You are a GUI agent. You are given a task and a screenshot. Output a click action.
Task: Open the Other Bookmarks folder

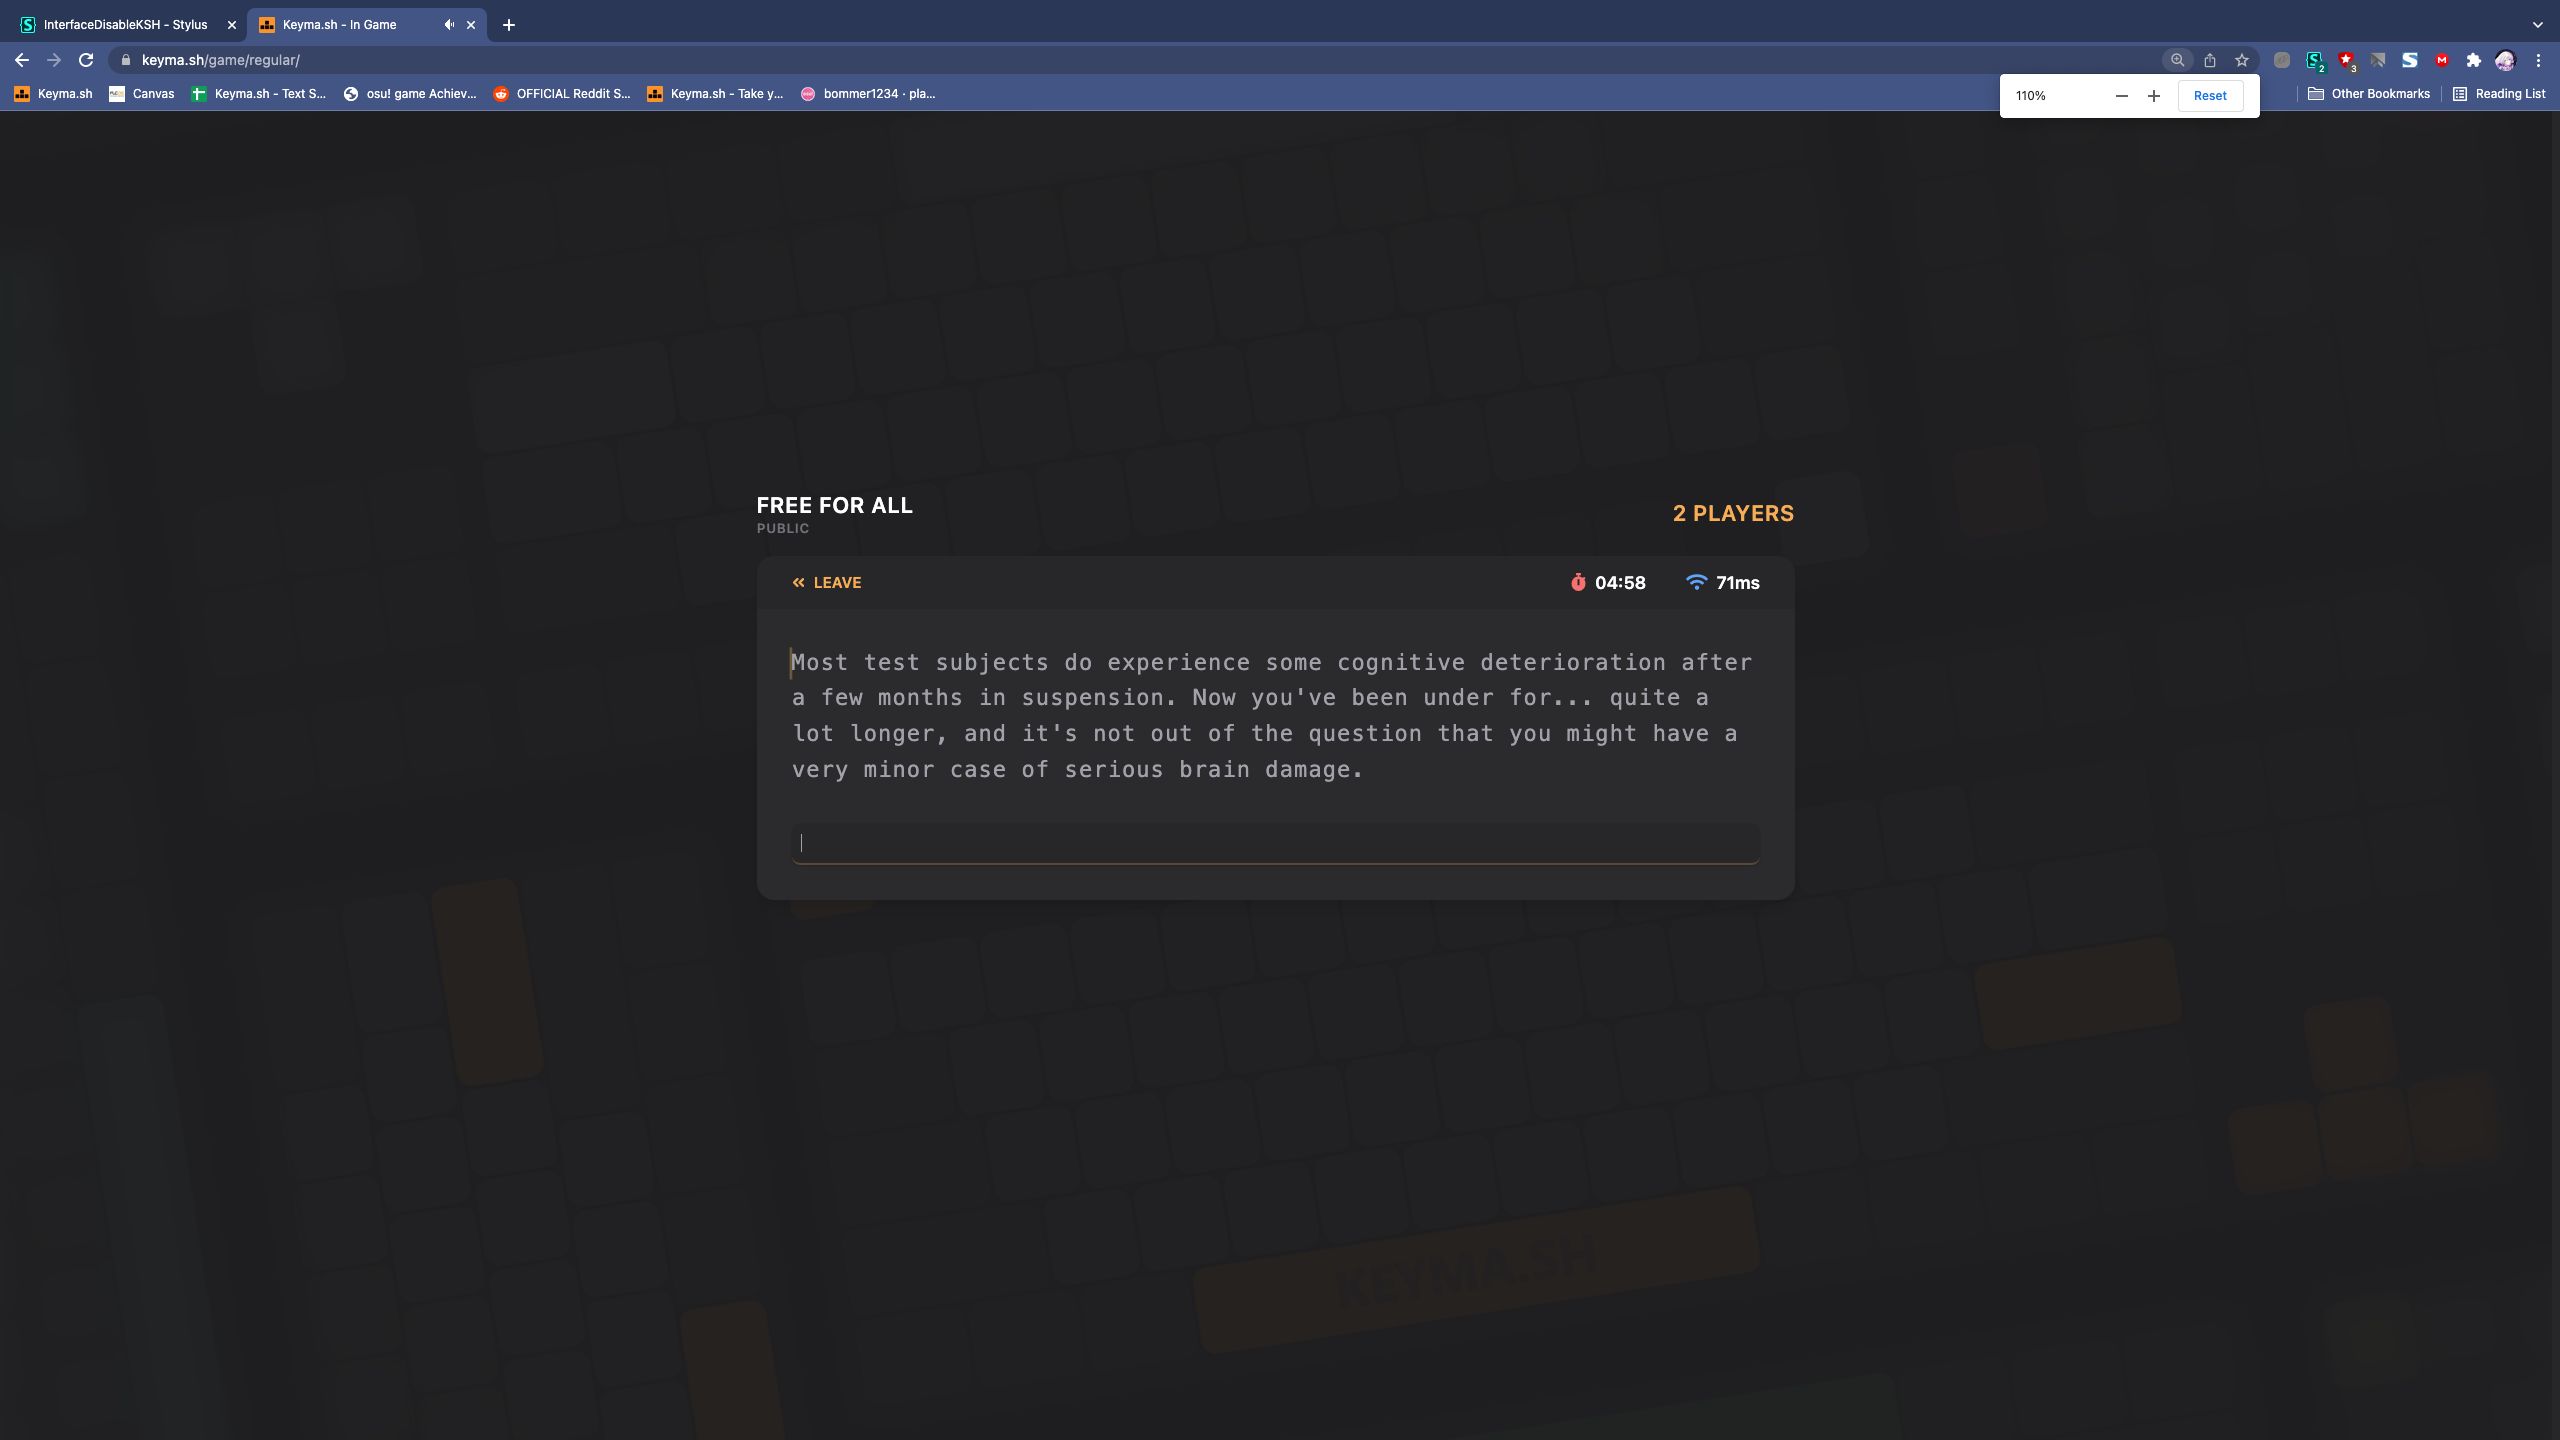(x=2369, y=94)
